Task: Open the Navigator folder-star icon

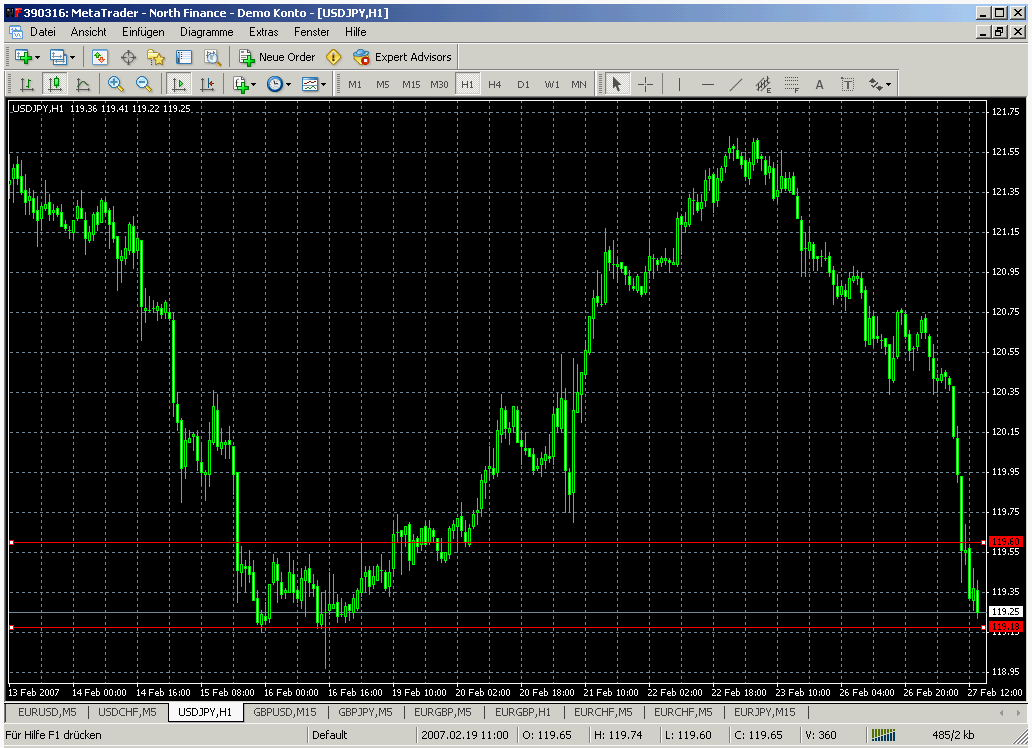Action: click(x=156, y=57)
